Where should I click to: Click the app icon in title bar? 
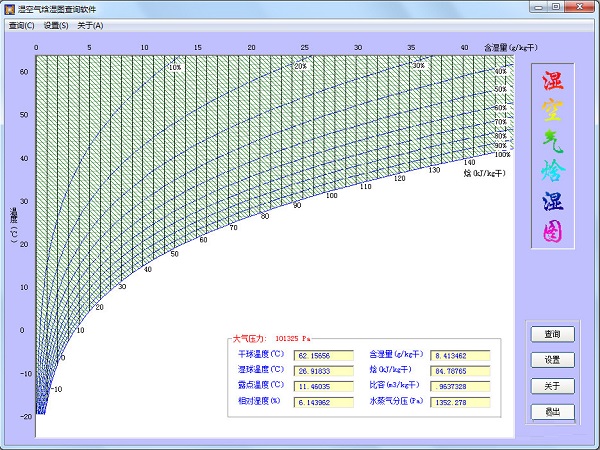(9, 8)
